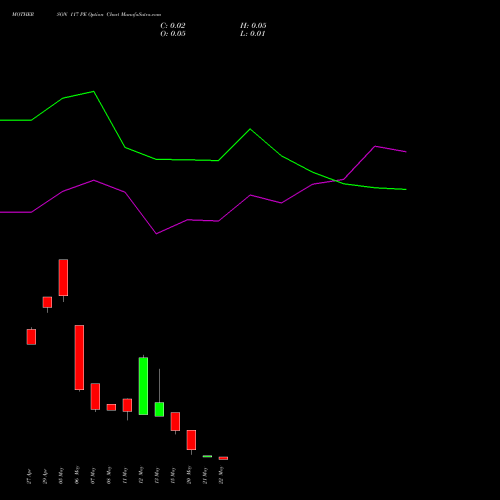The image size is (500, 500).
Task: Click where the green and purple lines cross
Action: pos(335,181)
